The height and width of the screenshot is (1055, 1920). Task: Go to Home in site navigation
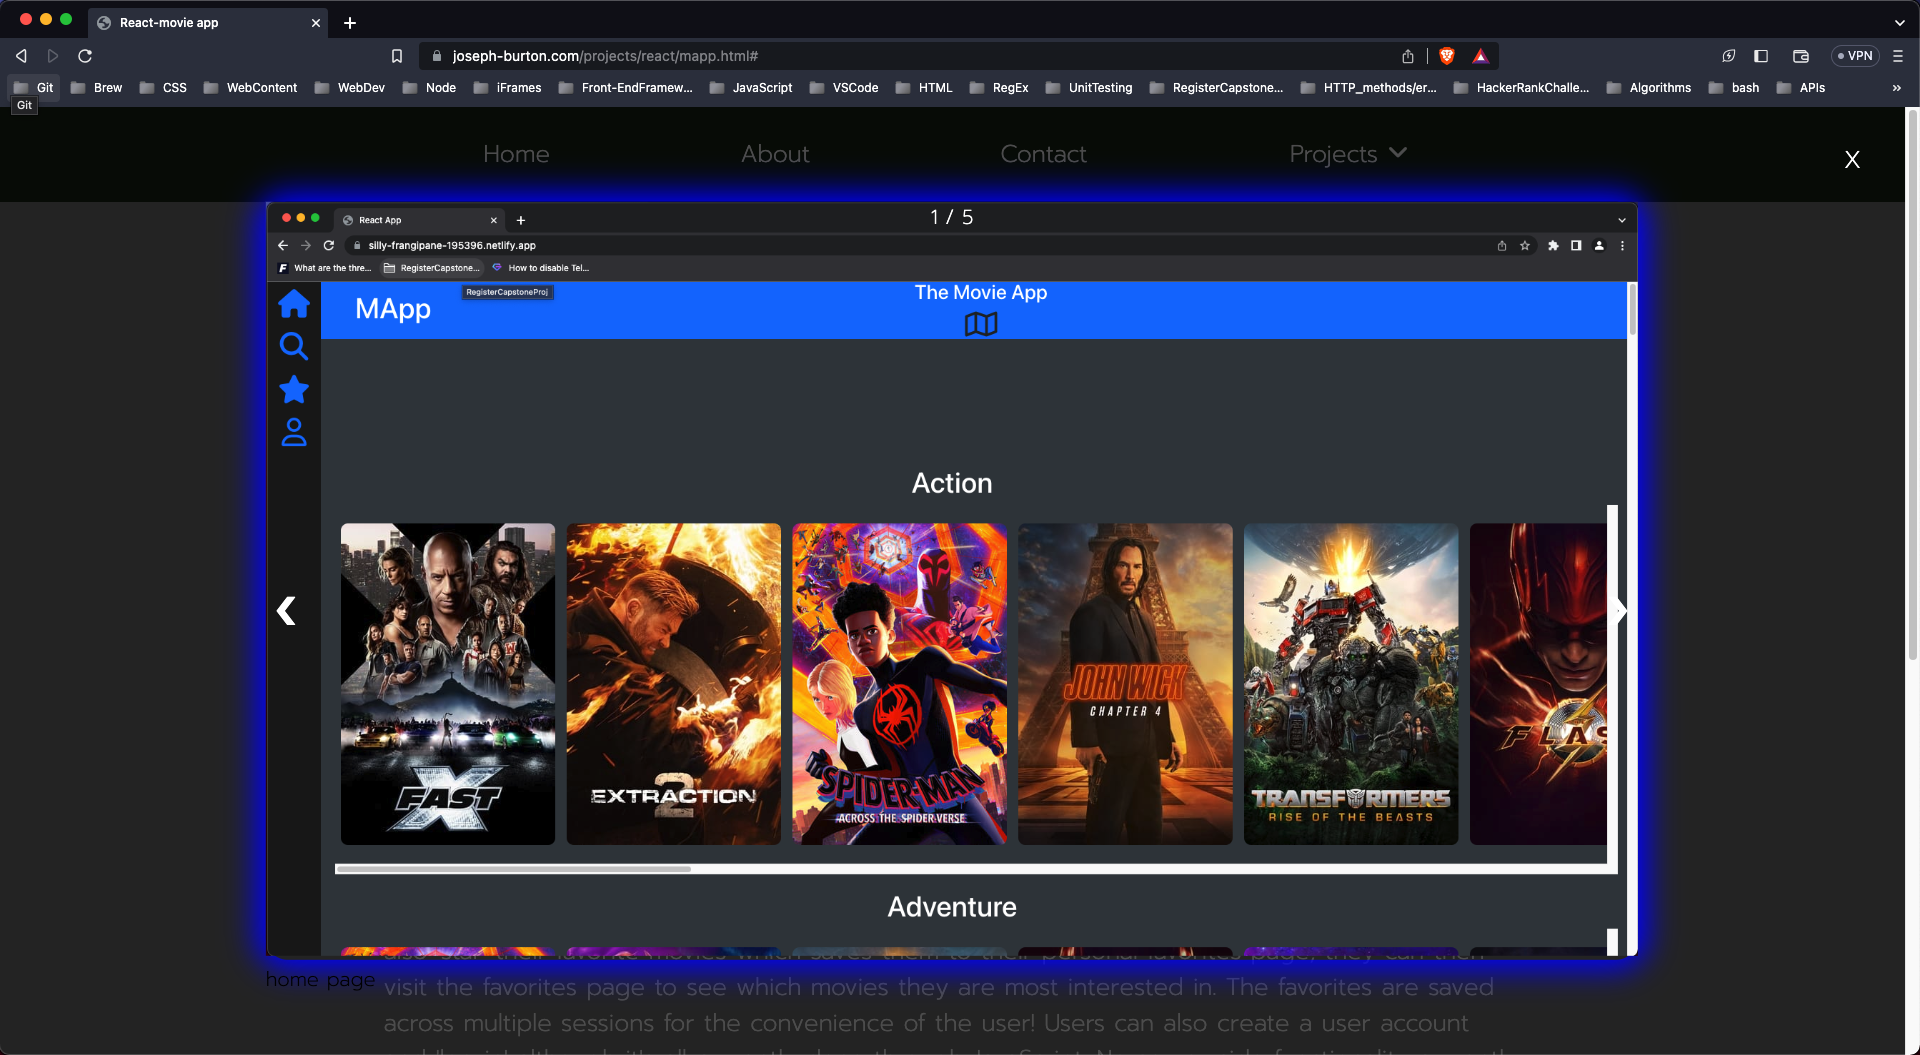point(516,154)
